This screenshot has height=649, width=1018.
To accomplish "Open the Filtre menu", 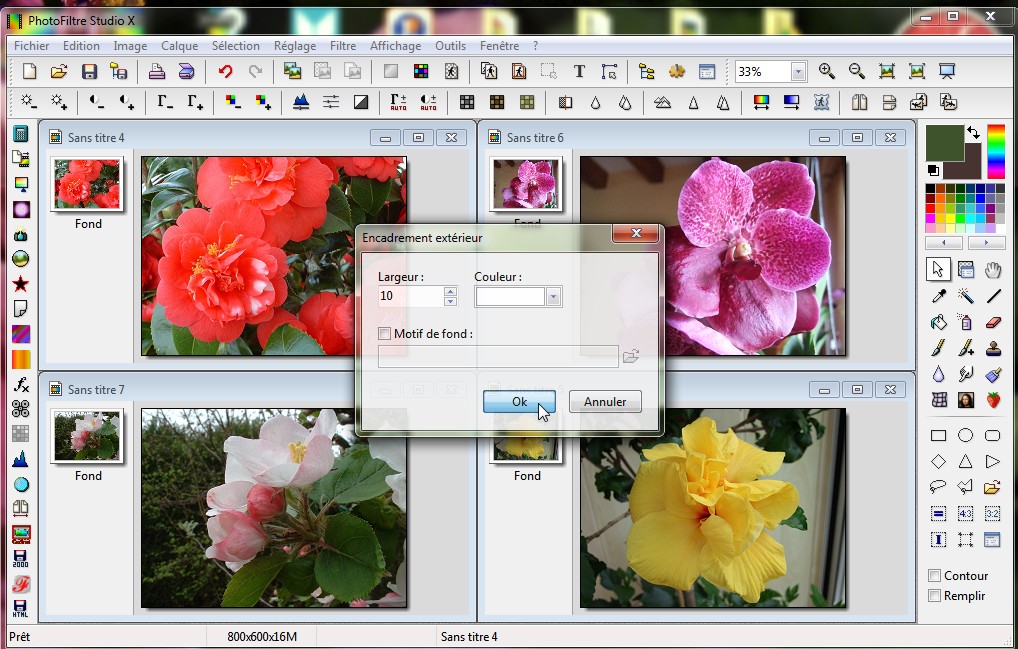I will pos(343,46).
